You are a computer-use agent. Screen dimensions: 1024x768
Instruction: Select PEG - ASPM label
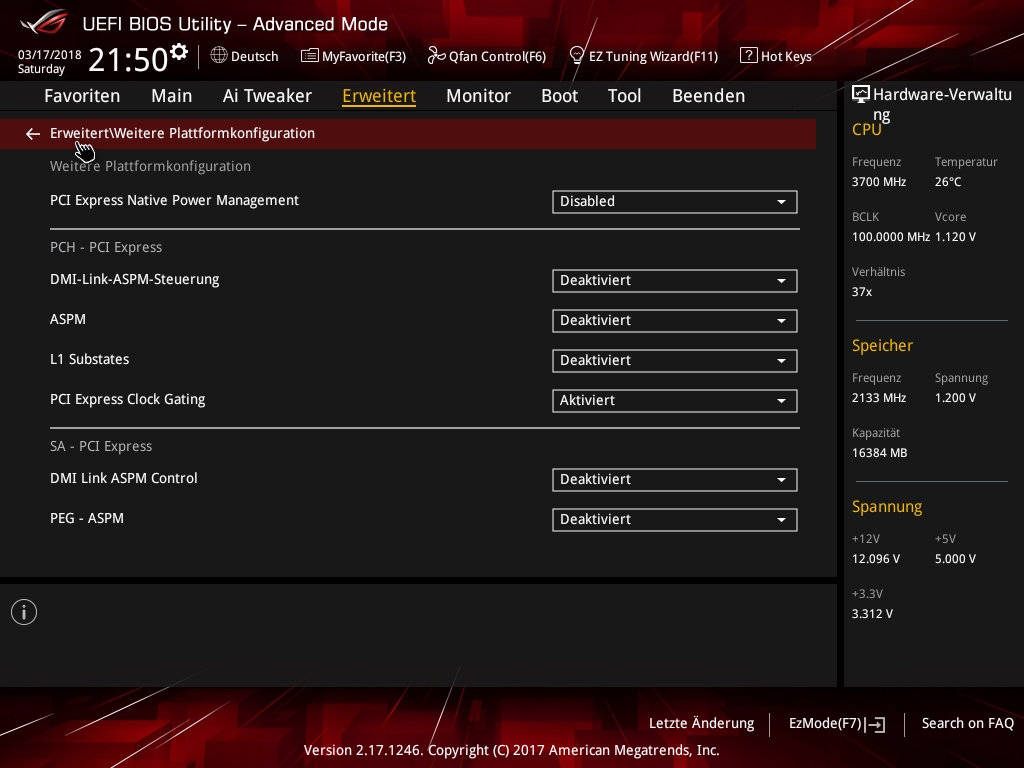tap(87, 518)
